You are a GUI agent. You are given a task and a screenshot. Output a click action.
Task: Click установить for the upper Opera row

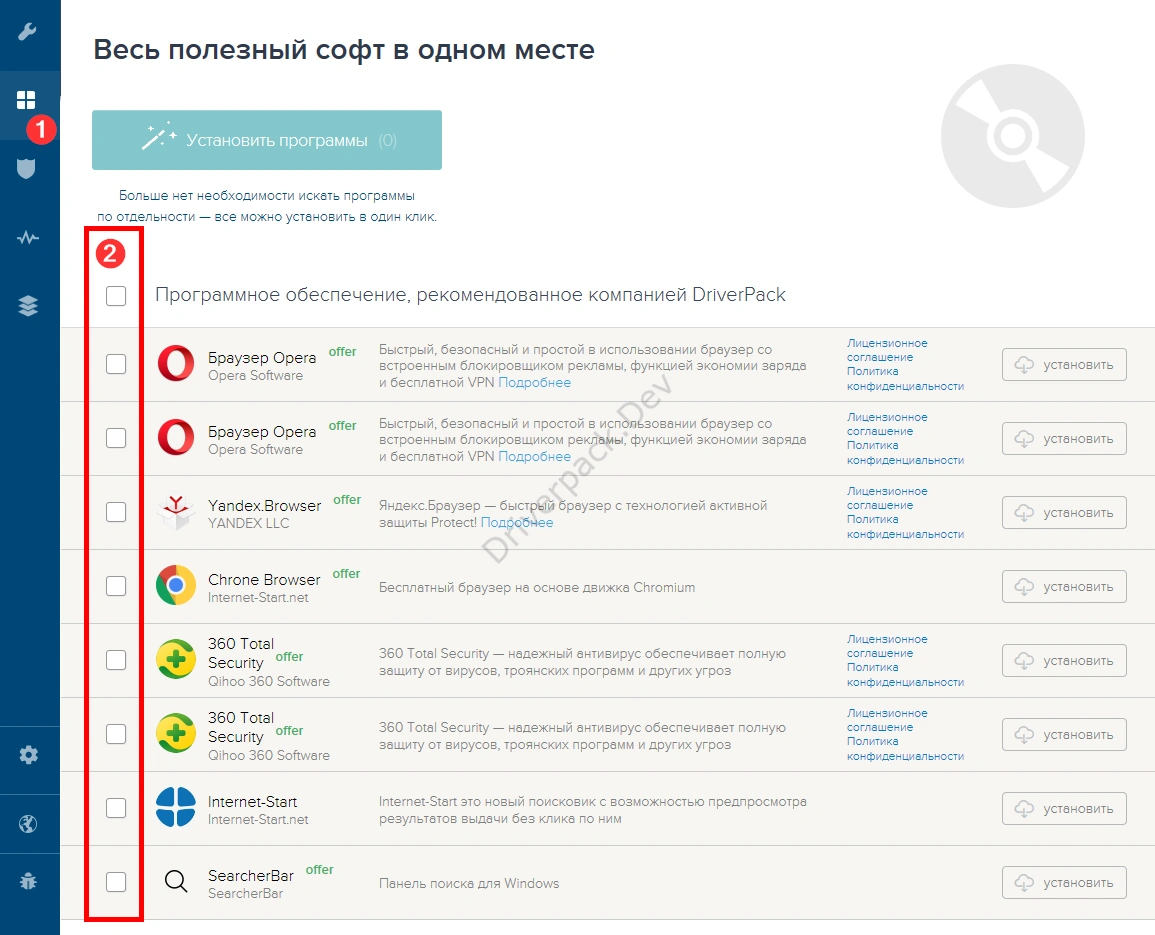[1064, 365]
